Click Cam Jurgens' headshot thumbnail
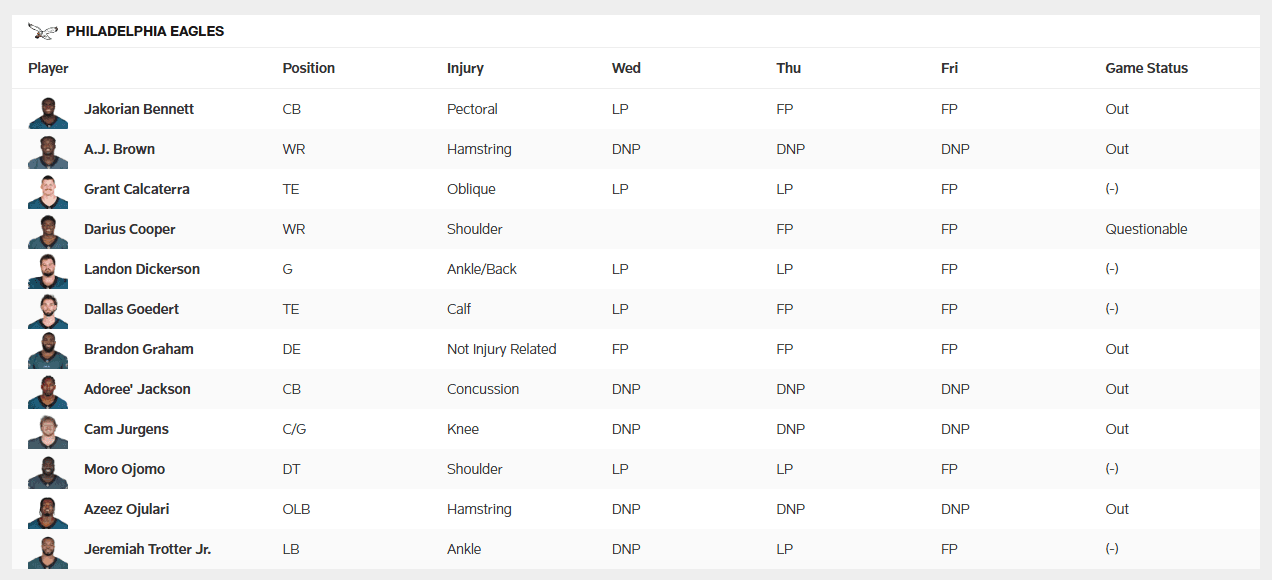Screen dimensions: 1272x580 (x=48, y=431)
